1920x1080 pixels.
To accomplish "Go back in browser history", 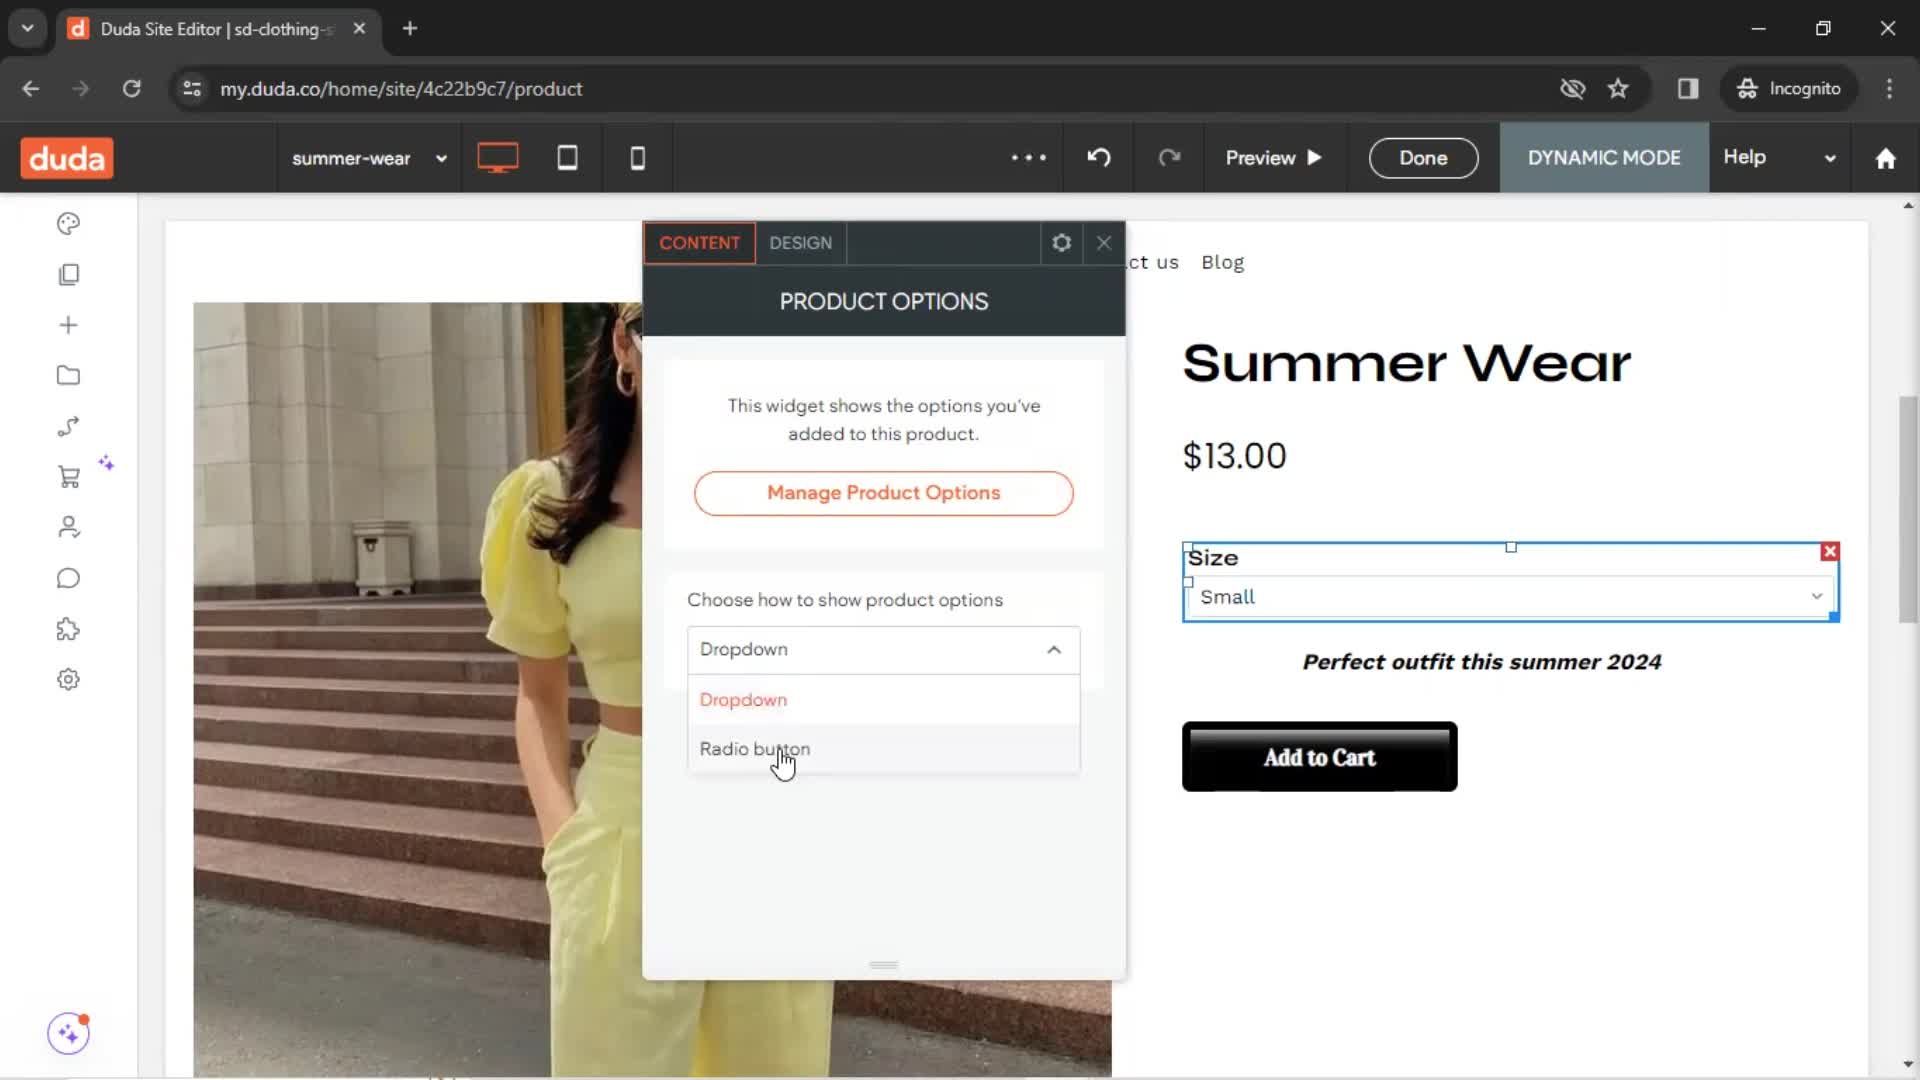I will [31, 89].
